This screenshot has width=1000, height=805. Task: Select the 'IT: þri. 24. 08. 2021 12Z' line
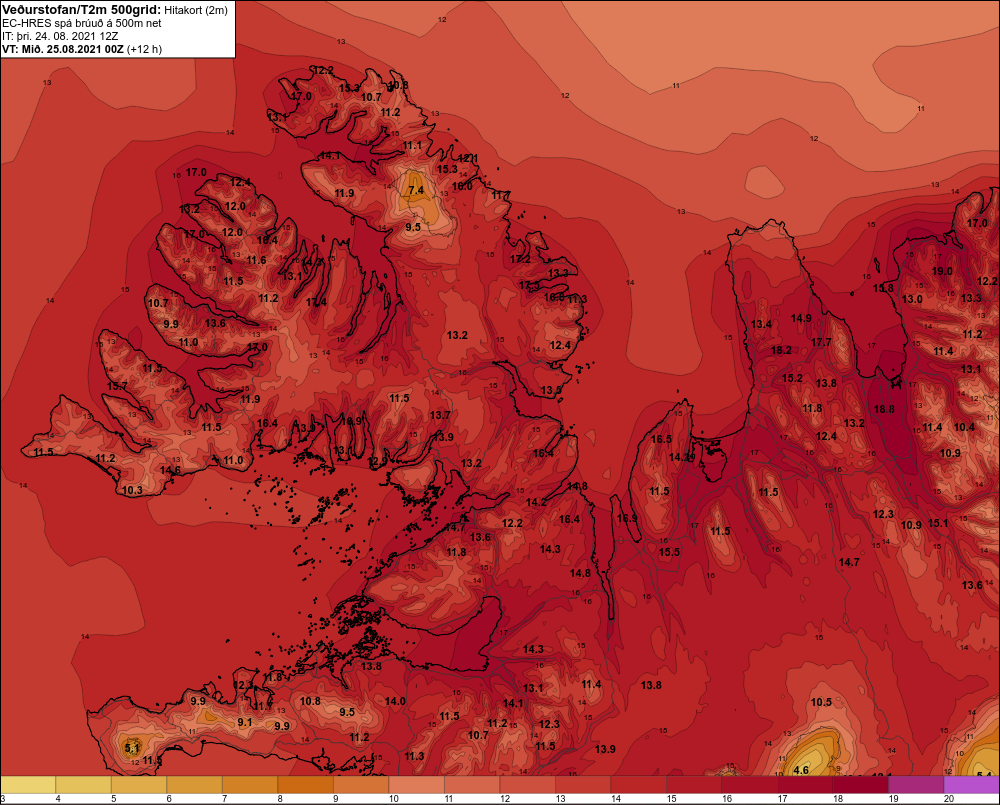tap(60, 36)
